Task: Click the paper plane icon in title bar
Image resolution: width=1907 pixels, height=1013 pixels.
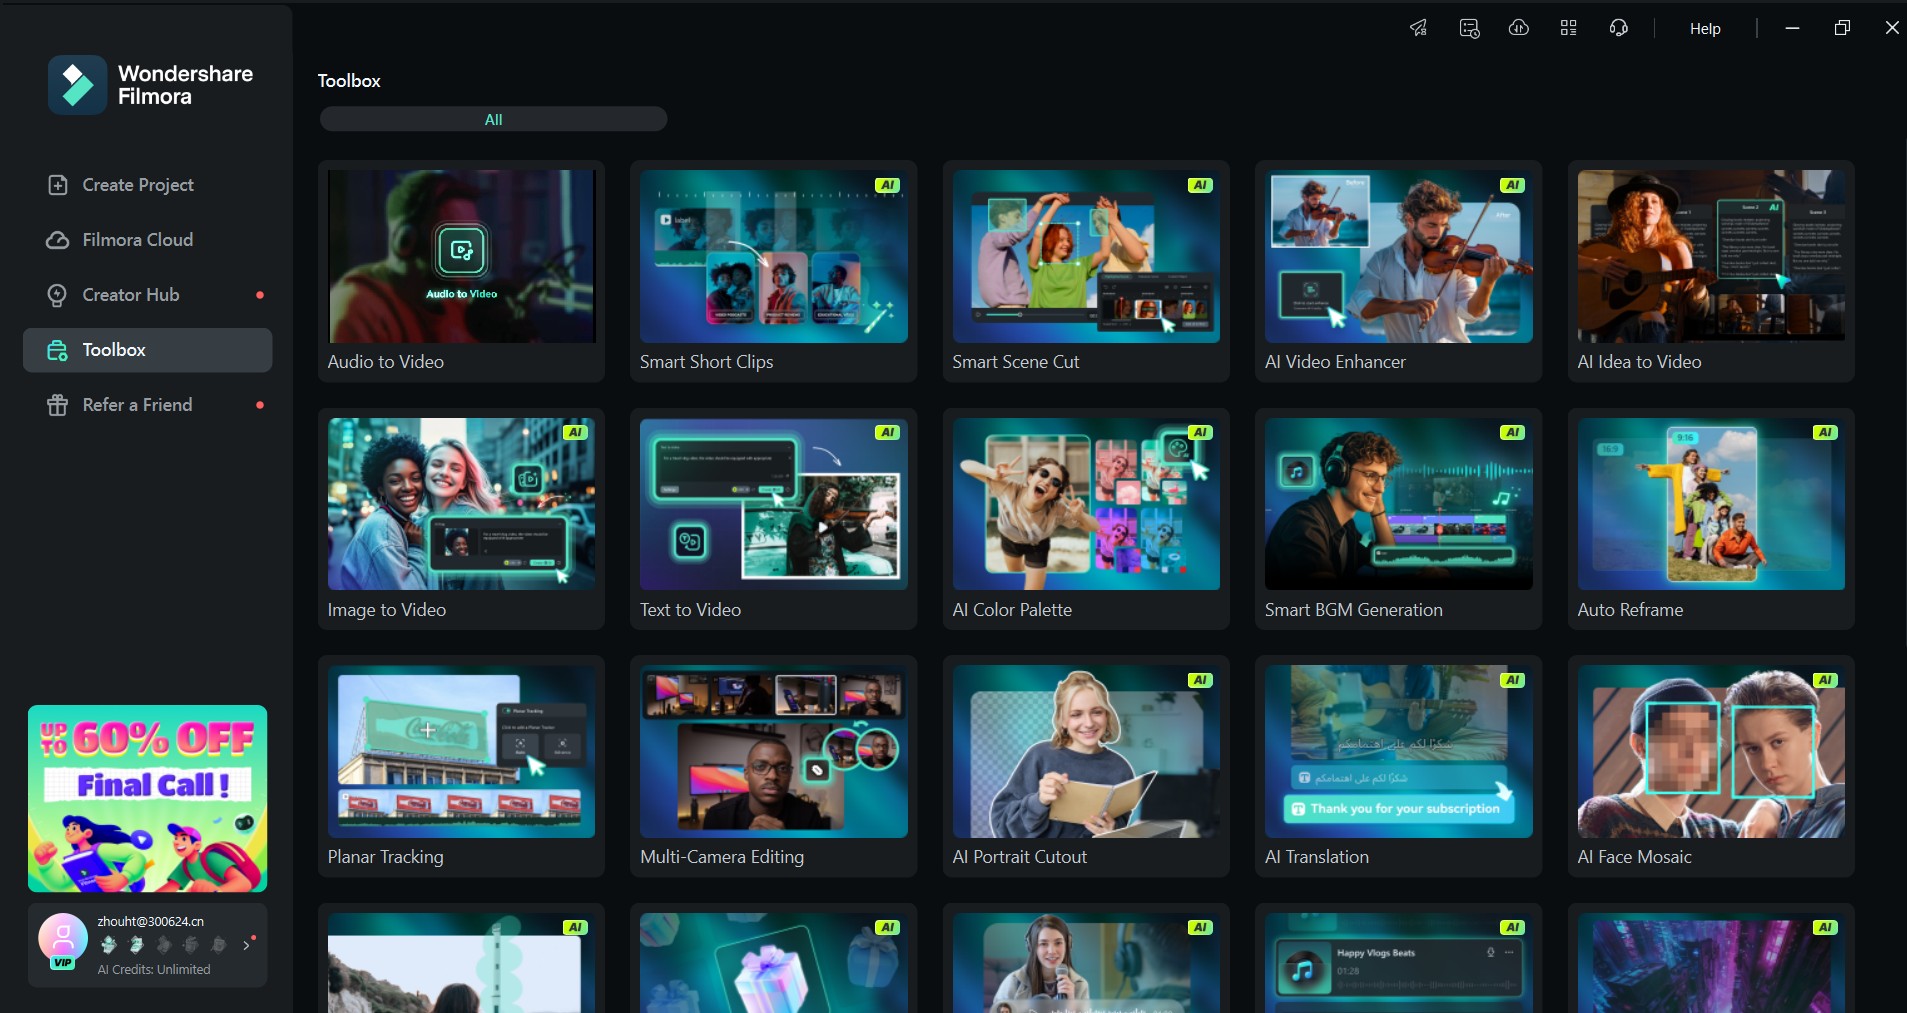Action: 1418,28
